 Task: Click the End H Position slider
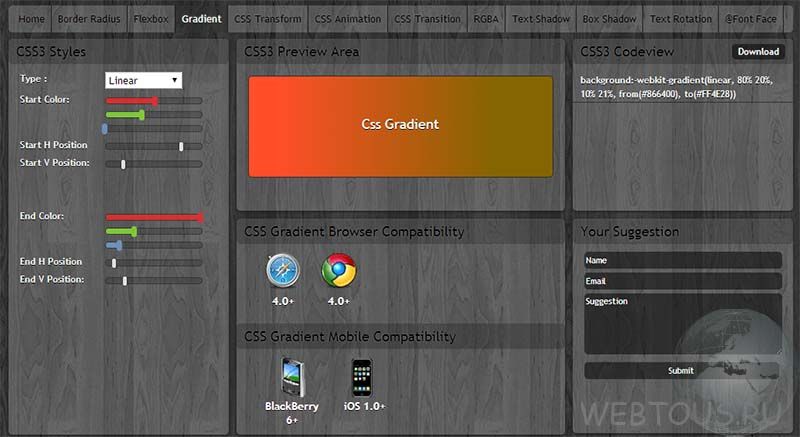pos(154,263)
